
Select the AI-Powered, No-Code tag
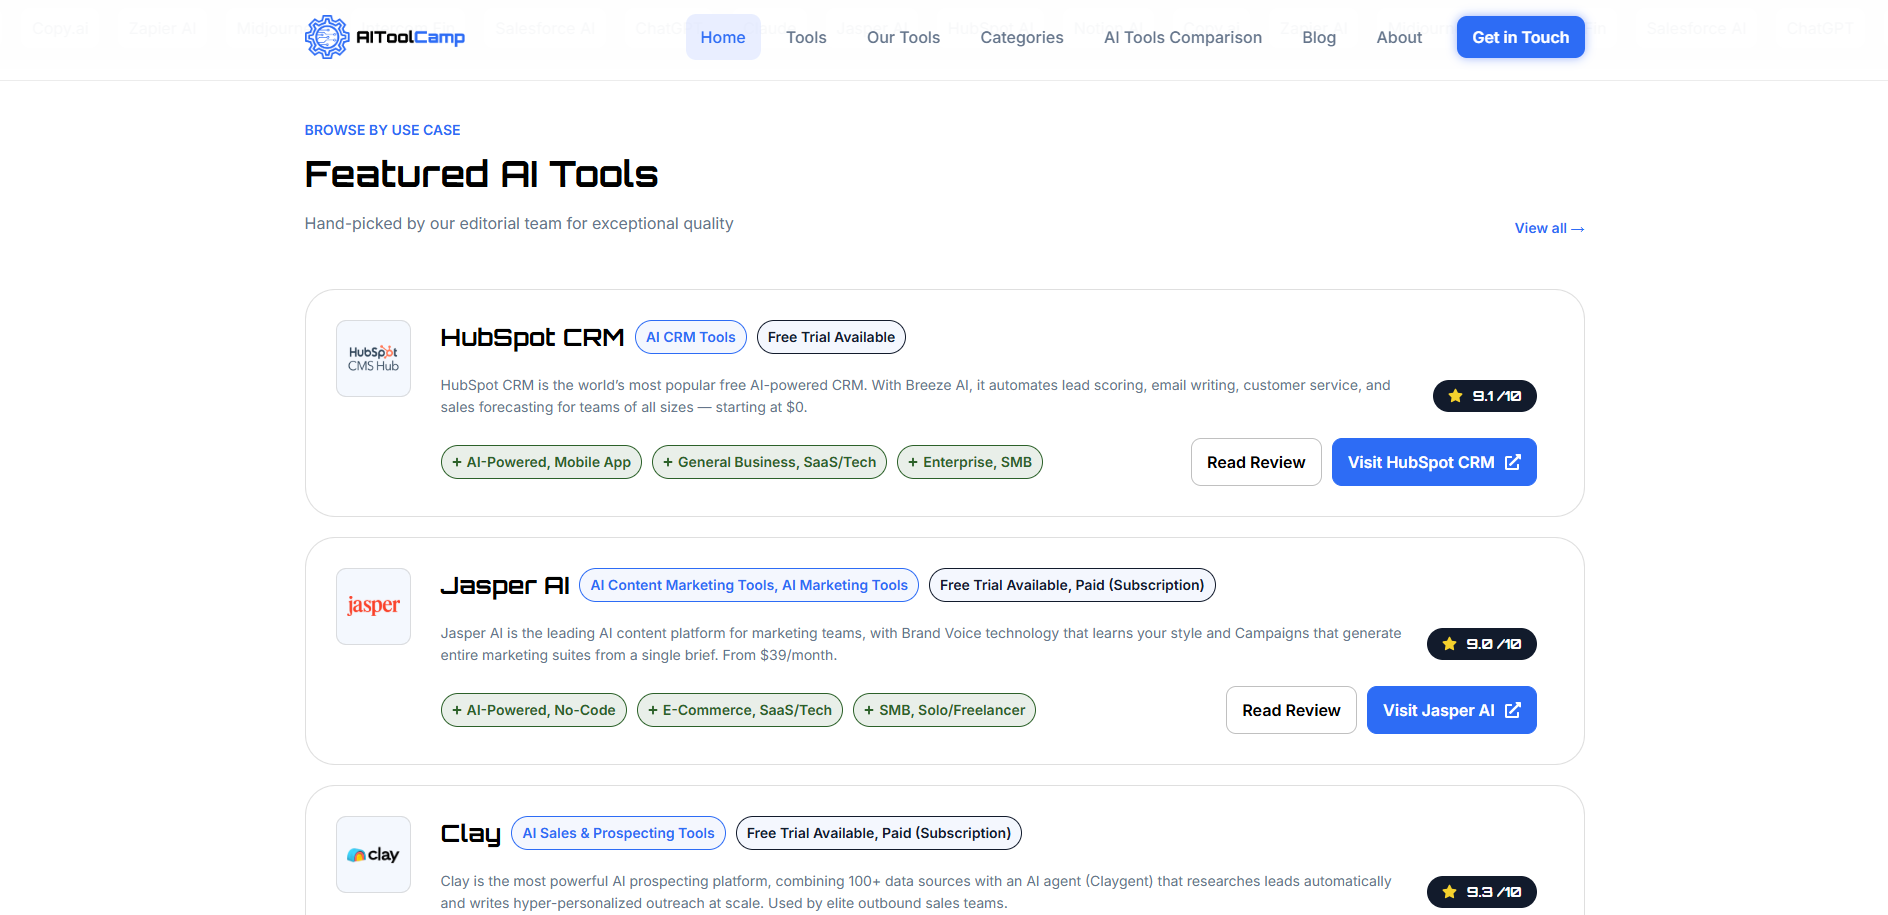click(534, 710)
